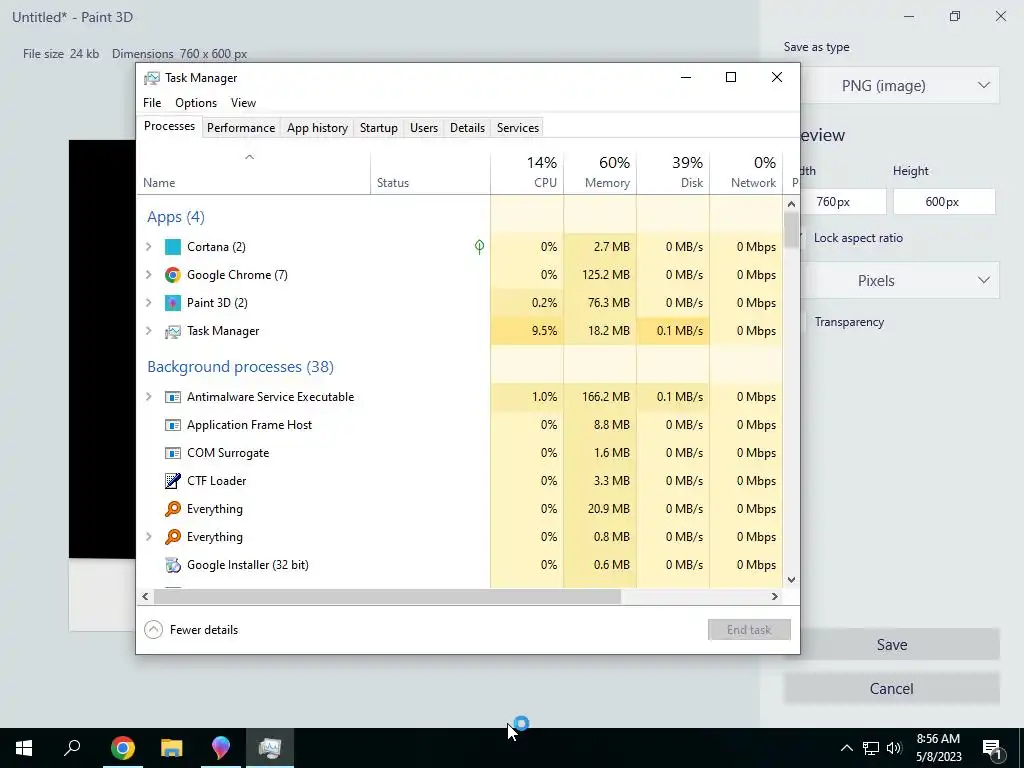Click Cancel in Paint 3D save panel
This screenshot has width=1024, height=768.
(891, 688)
